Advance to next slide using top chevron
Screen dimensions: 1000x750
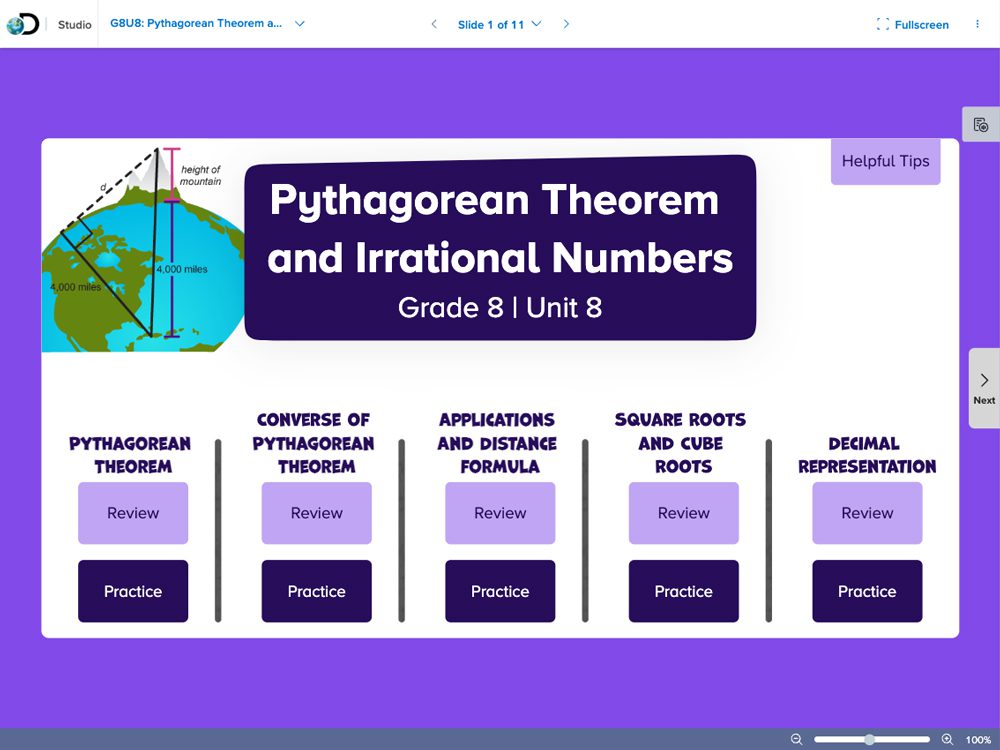pos(566,24)
